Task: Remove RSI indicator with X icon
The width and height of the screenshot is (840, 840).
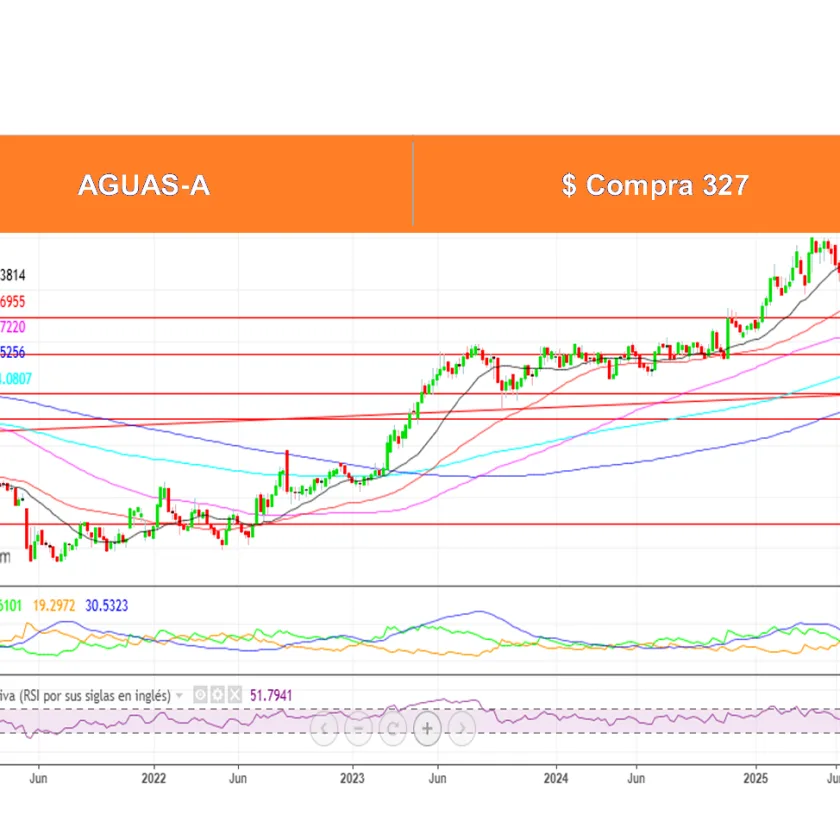Action: coord(235,695)
